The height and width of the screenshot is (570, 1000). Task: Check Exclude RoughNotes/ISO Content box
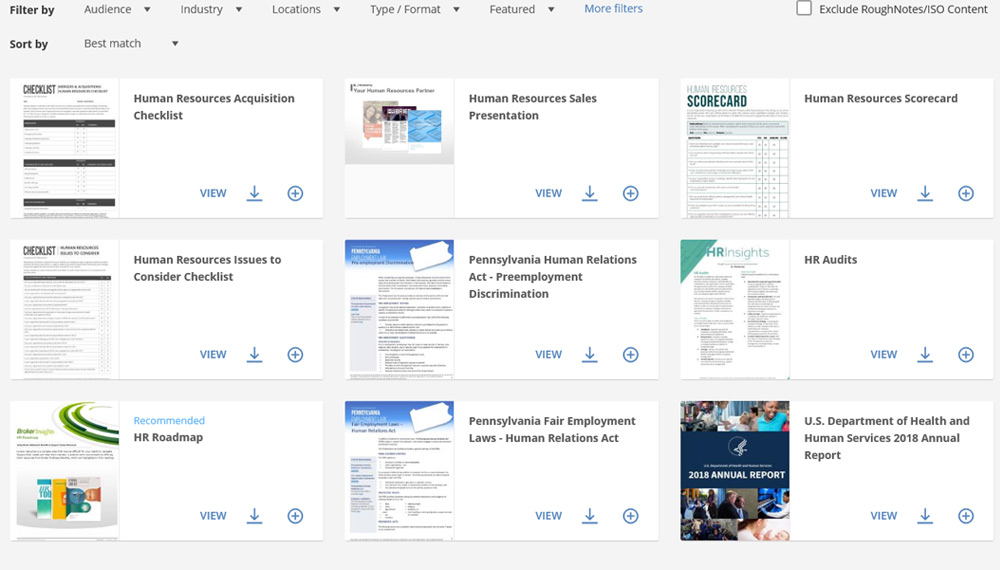(x=804, y=8)
